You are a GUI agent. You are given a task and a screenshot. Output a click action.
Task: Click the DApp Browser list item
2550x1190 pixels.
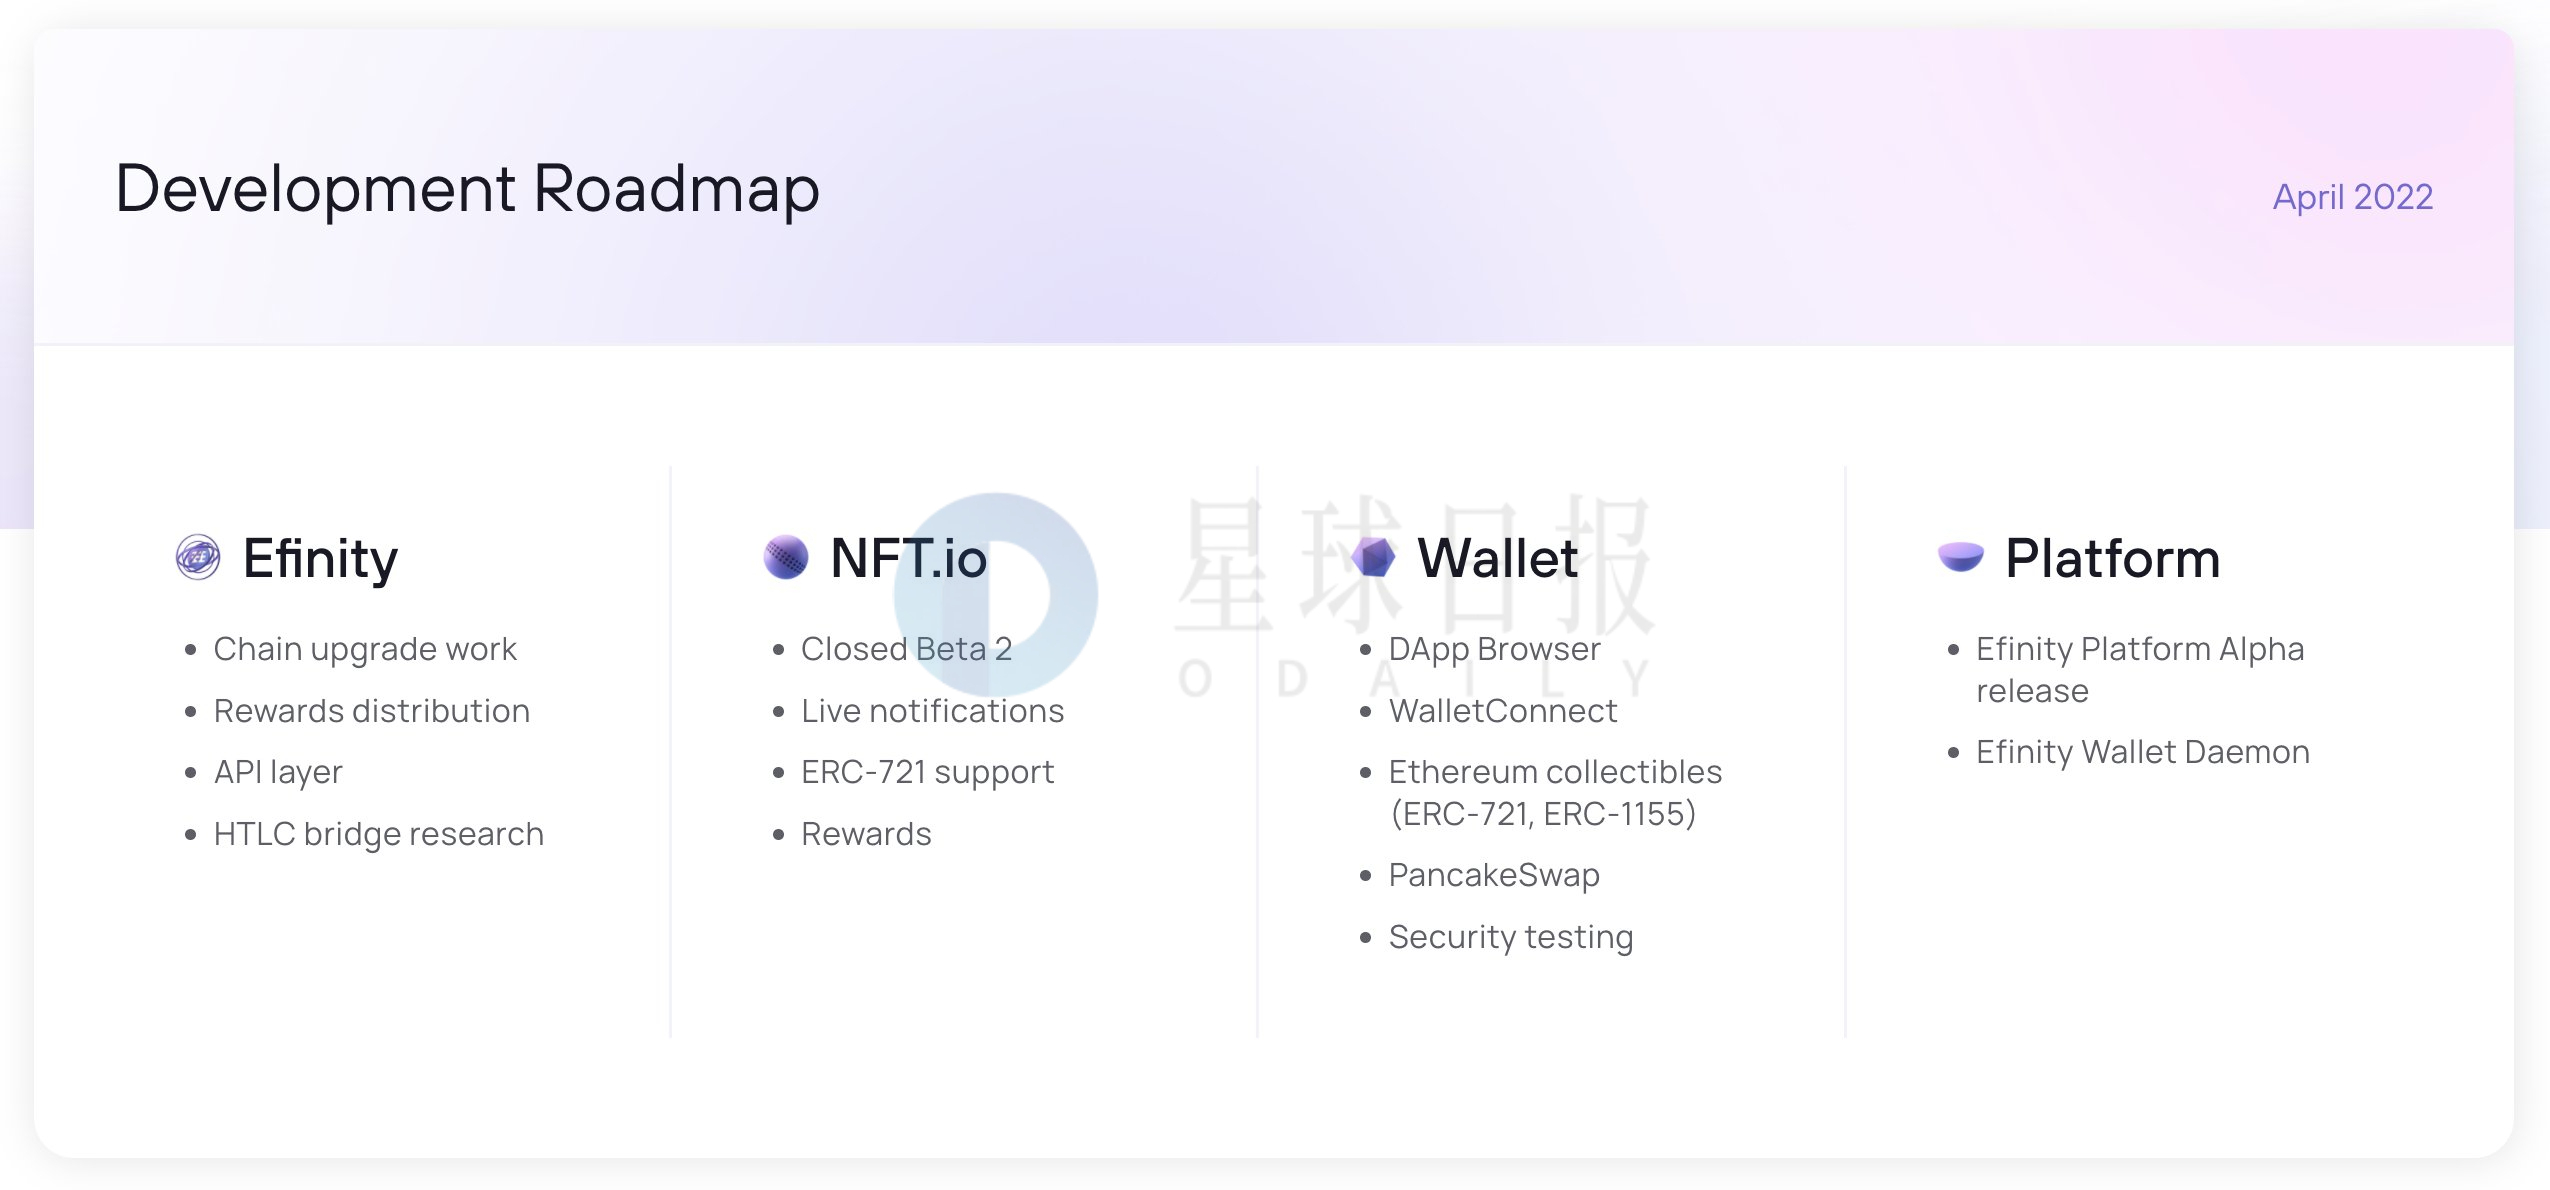tap(1494, 649)
